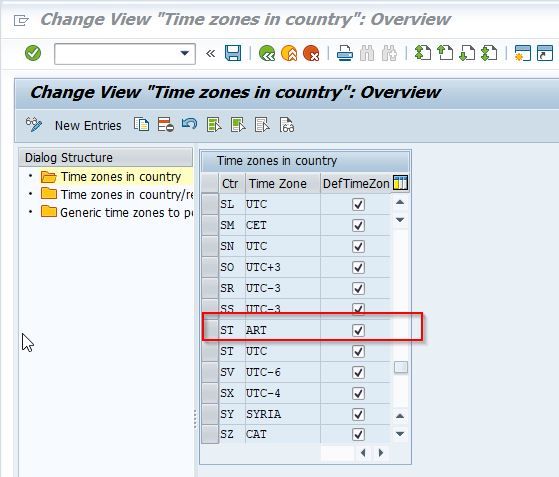The height and width of the screenshot is (477, 559).
Task: Toggle DefTimeZon checkbox for SM row
Action: pyautogui.click(x=358, y=225)
